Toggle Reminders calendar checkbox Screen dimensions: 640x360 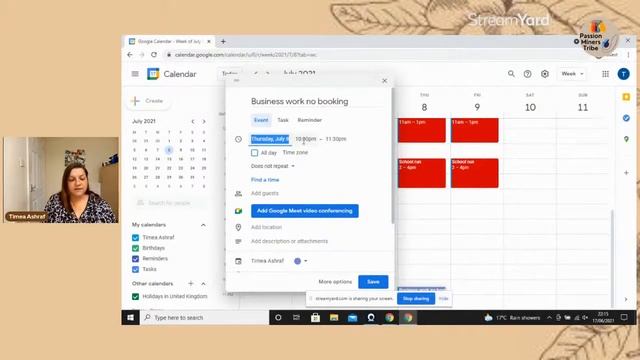(x=136, y=259)
